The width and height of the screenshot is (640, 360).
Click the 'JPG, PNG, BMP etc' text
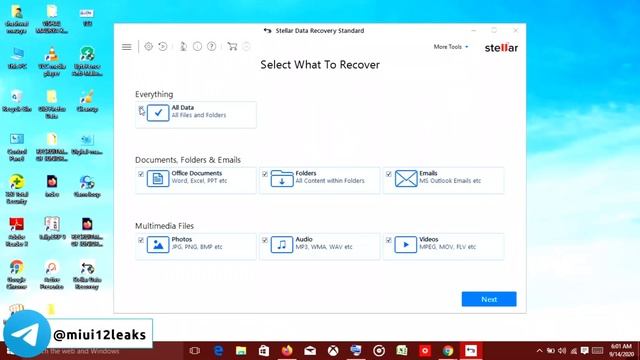point(197,247)
